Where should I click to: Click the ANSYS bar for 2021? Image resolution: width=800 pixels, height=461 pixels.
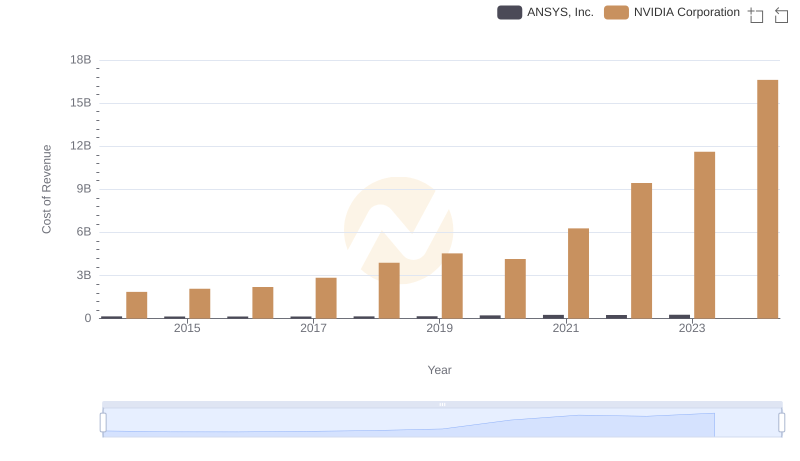pos(553,317)
